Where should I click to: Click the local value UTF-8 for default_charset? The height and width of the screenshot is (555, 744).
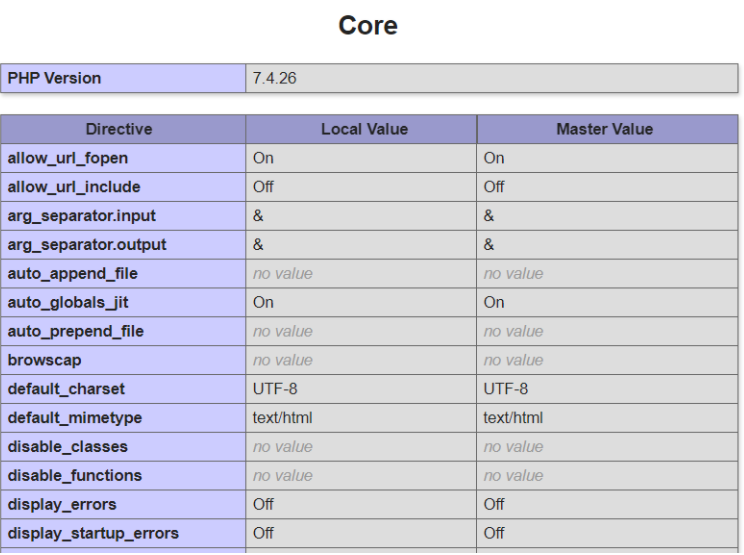point(275,389)
